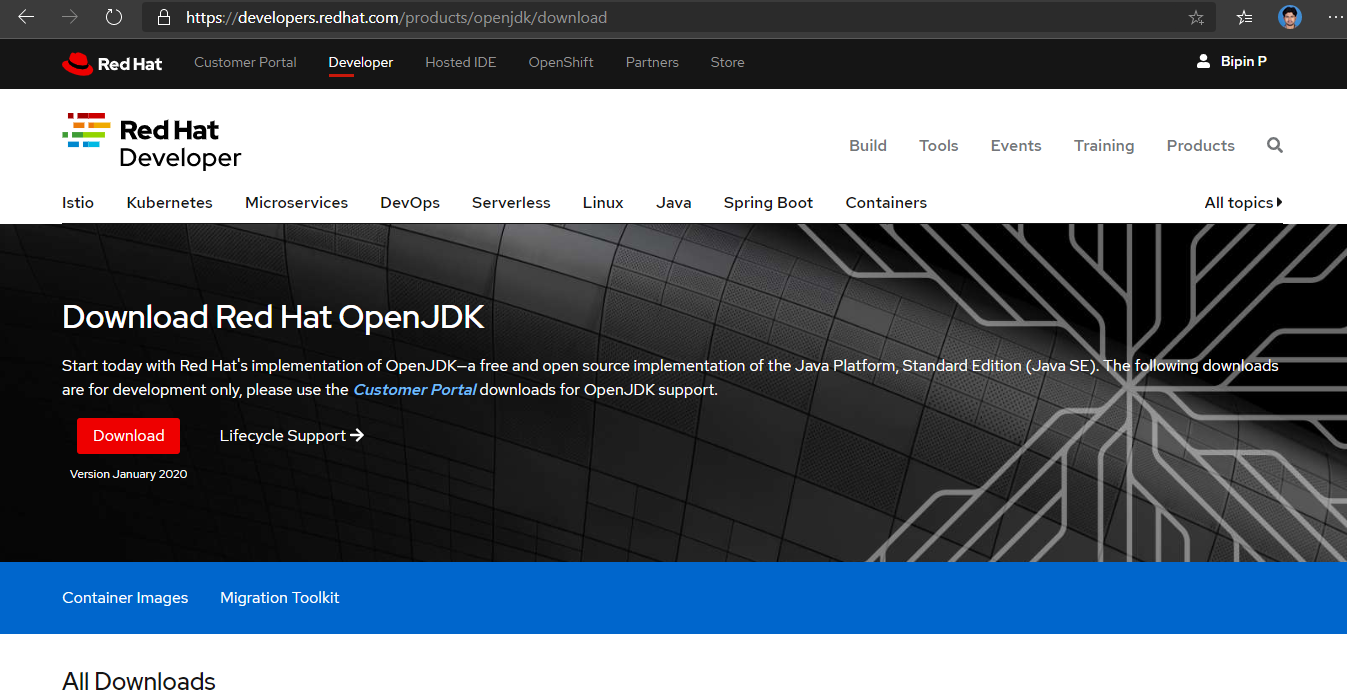Open the Istio topic

pos(78,202)
